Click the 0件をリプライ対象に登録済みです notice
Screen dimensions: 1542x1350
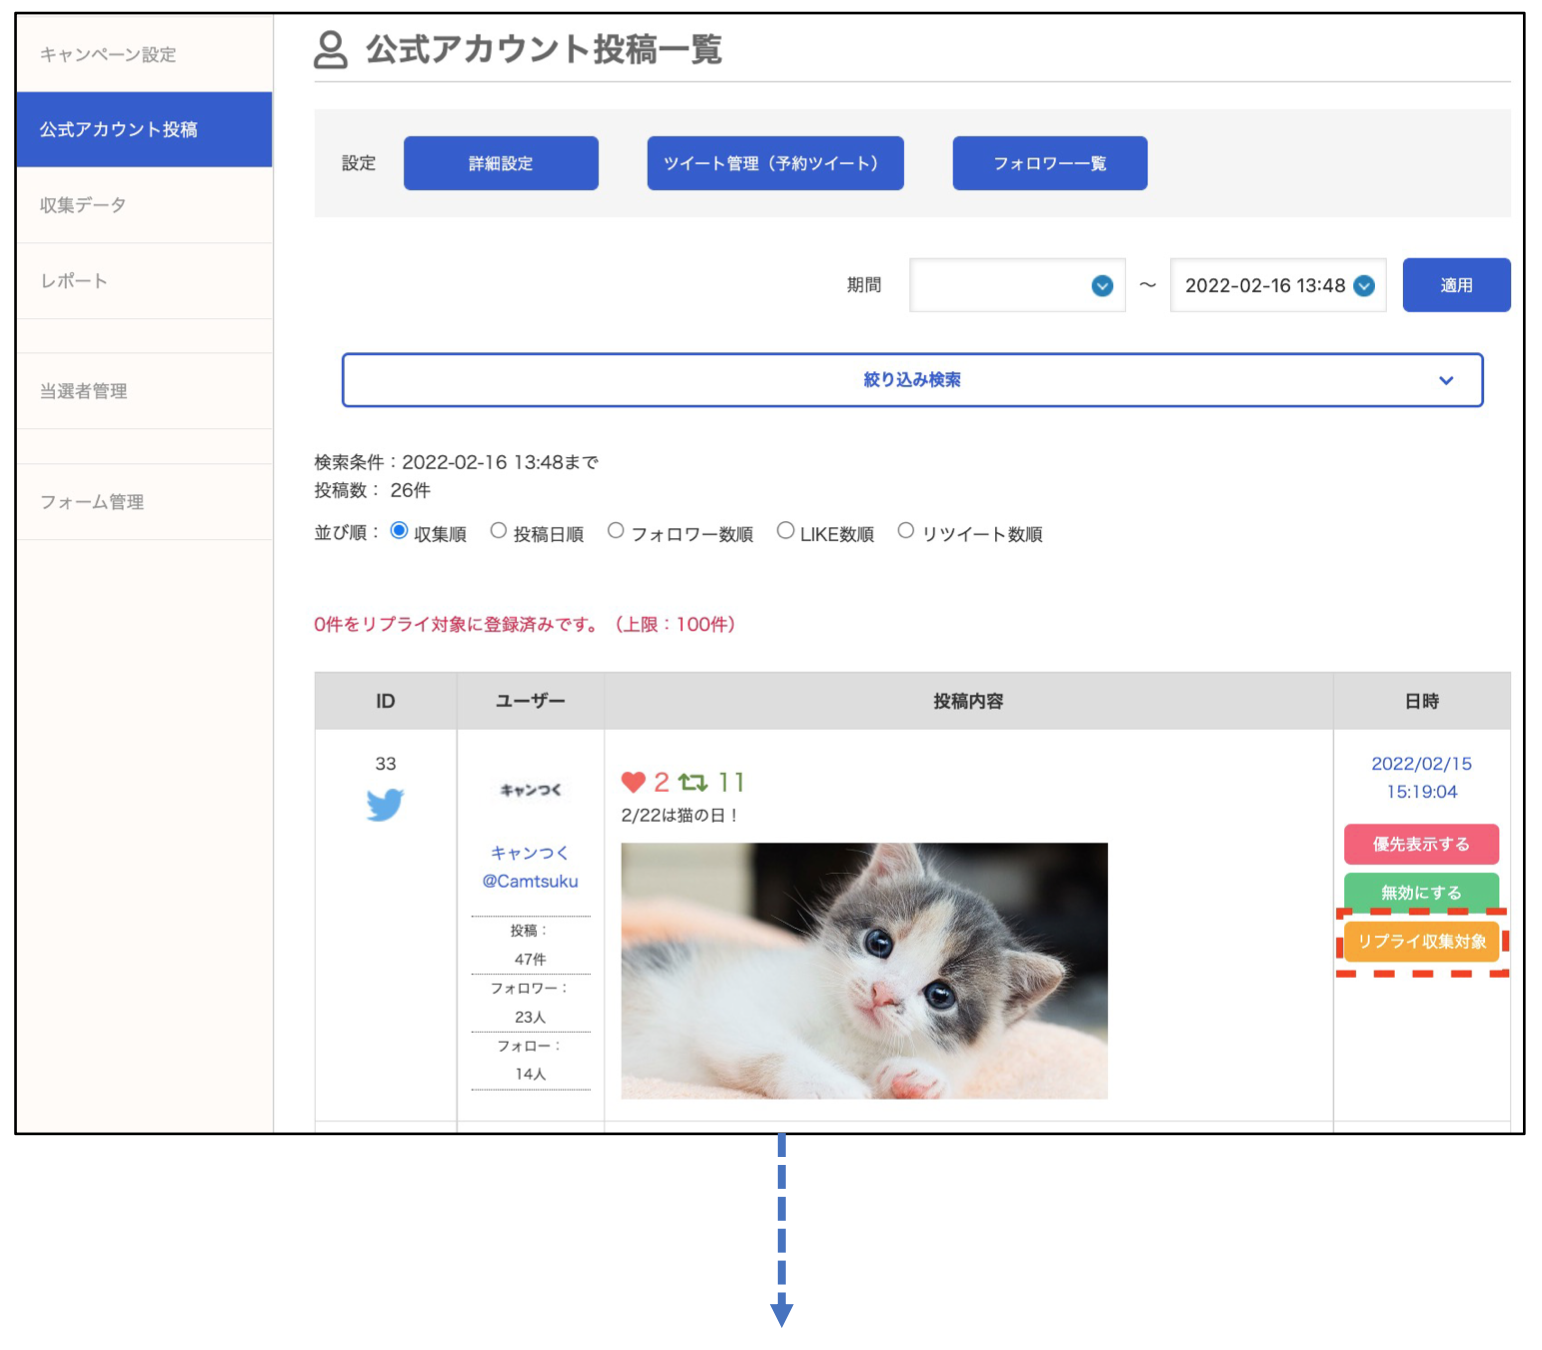point(525,624)
